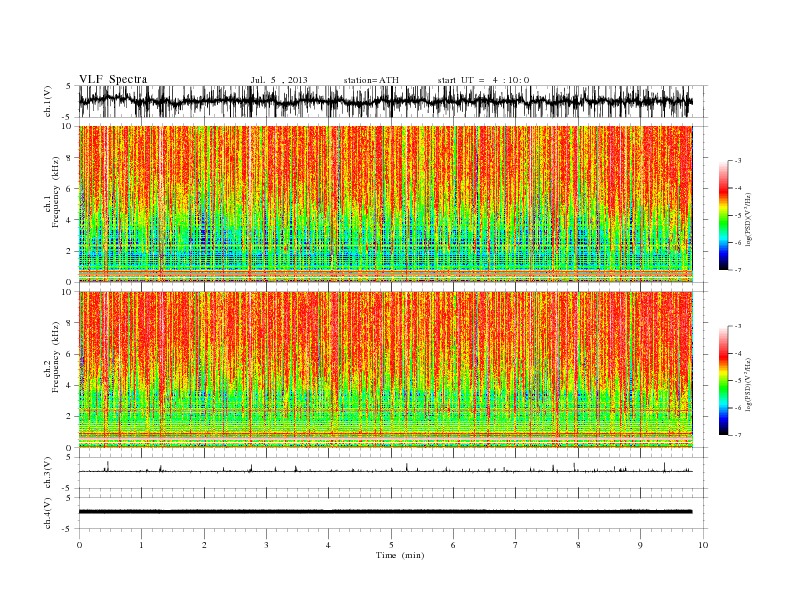Click the "-7" tick on the ch.2 colorbar
Screen dimensions: 792x612
tap(738, 435)
